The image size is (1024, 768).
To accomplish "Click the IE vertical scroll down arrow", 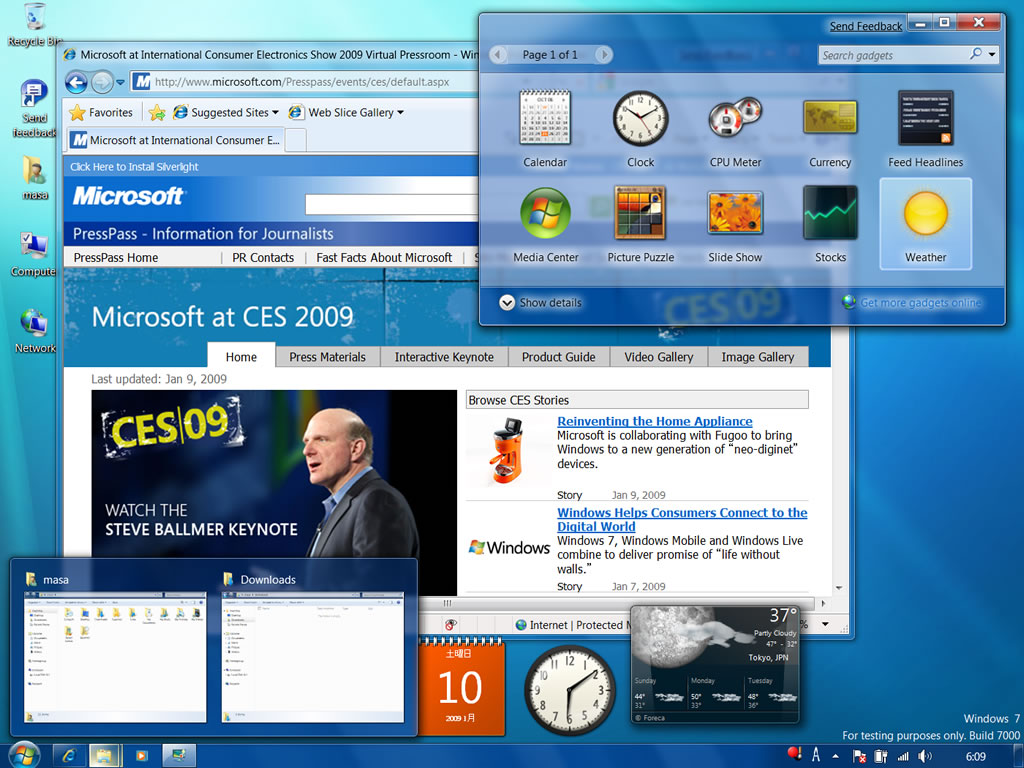I will pos(839,588).
